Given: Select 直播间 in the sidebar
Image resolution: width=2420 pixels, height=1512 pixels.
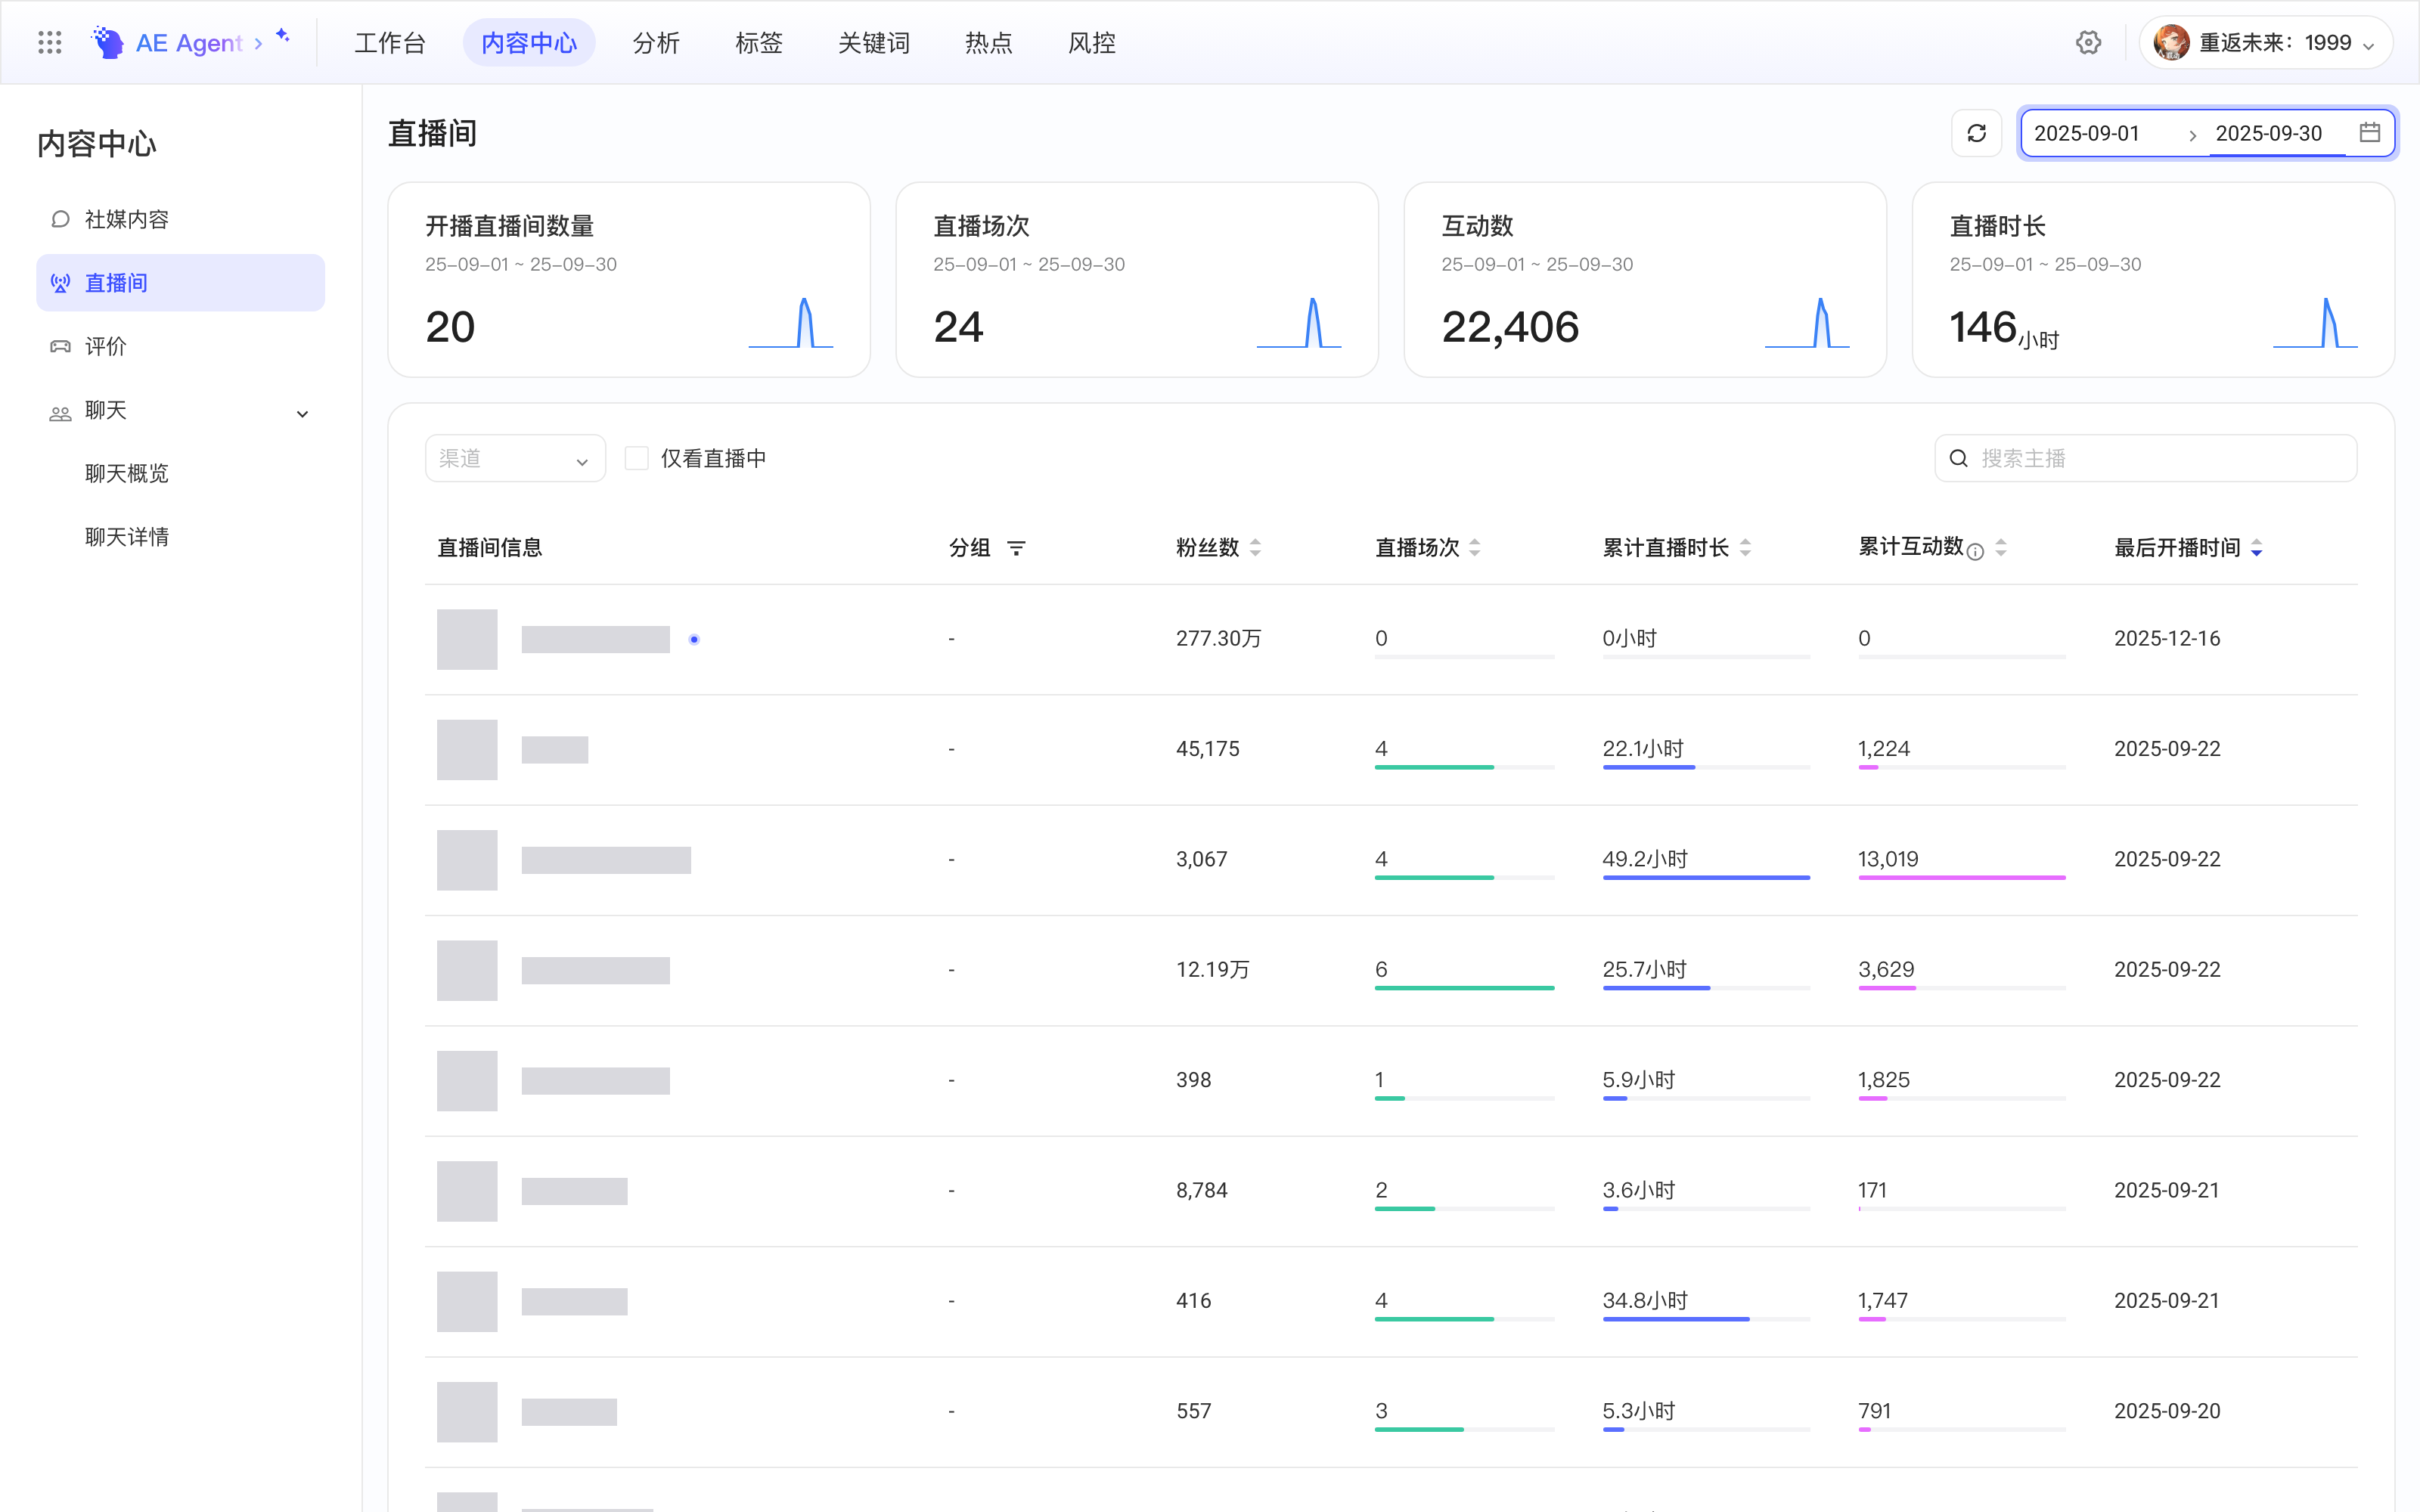Looking at the screenshot, I should click(x=180, y=282).
